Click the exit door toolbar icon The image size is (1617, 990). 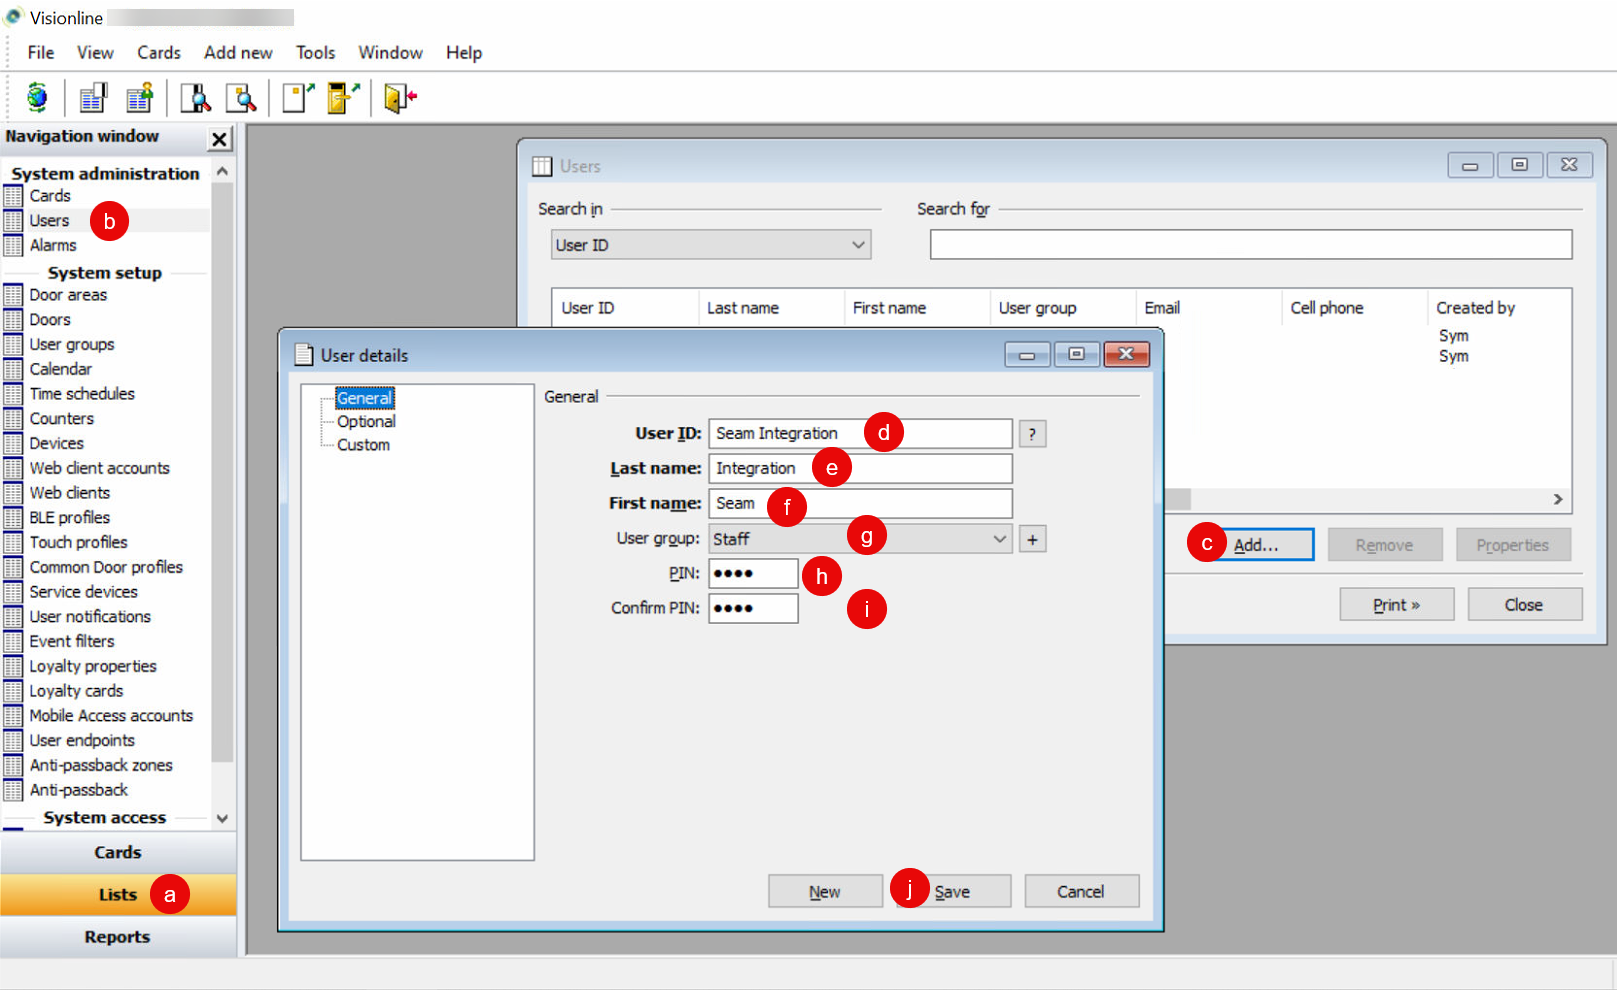(x=396, y=98)
